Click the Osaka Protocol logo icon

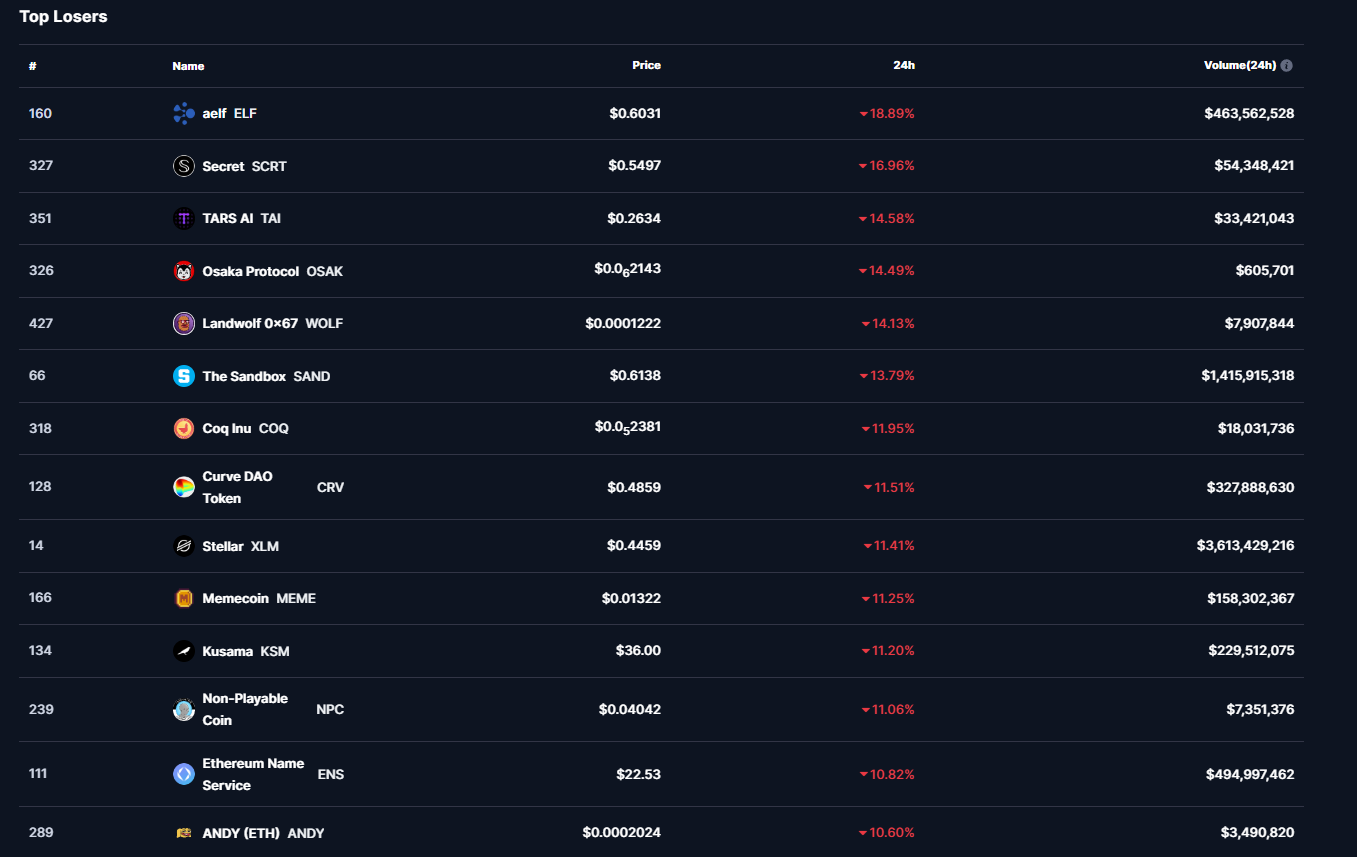184,271
